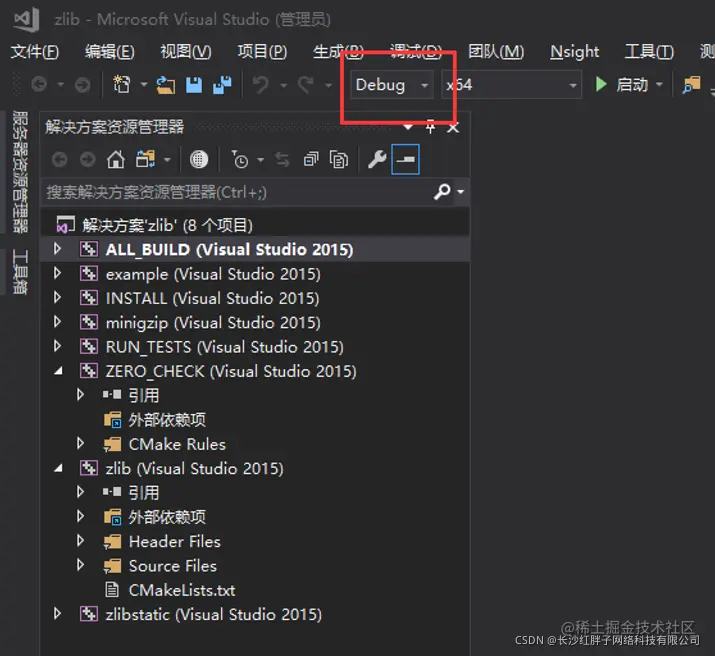The height and width of the screenshot is (656, 715).
Task: Click the New Project toolbar icon
Action: point(121,85)
